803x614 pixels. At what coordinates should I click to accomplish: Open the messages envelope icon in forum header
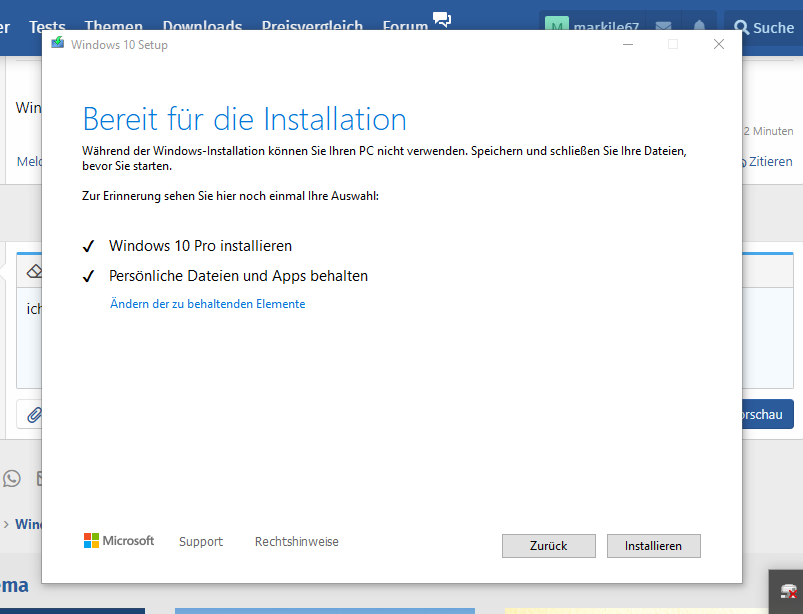(664, 26)
